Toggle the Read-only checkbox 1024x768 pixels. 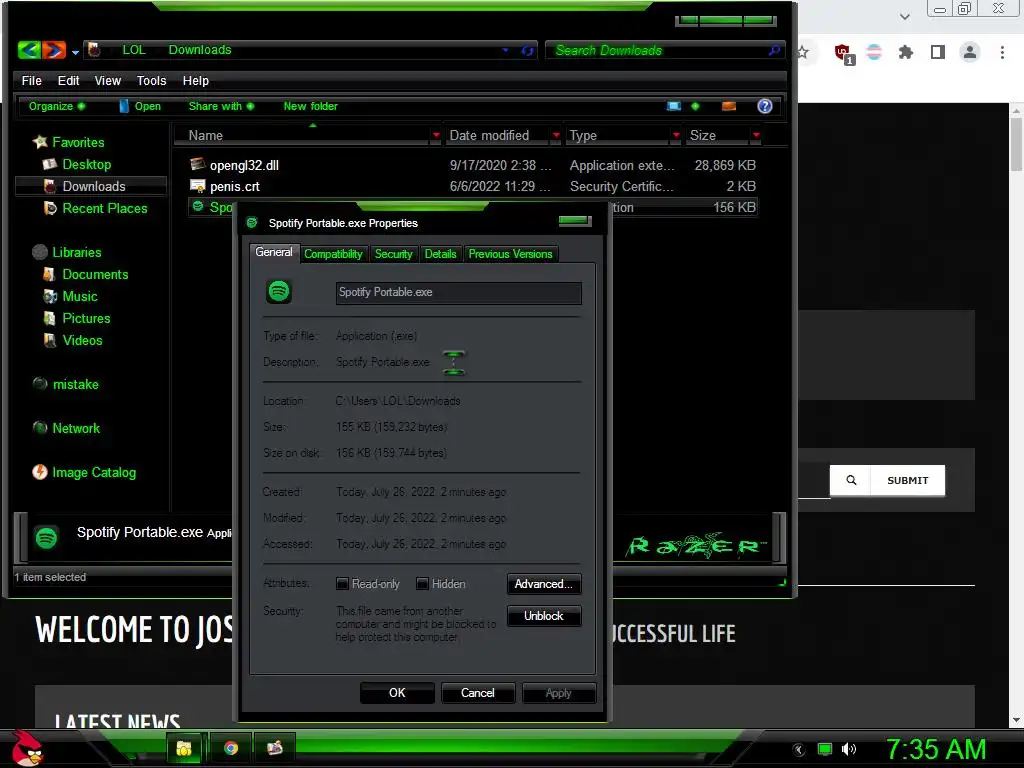[x=342, y=584]
